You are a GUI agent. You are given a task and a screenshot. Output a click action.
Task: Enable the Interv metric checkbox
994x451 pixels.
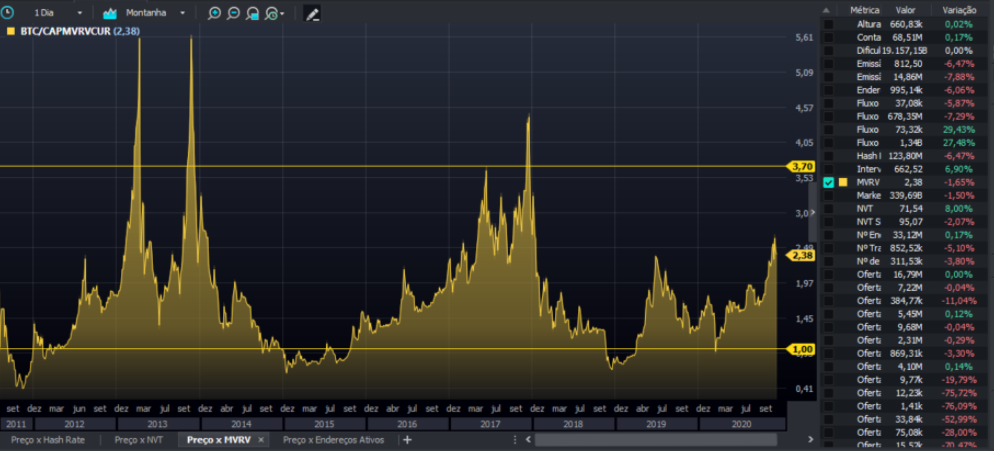tap(829, 169)
